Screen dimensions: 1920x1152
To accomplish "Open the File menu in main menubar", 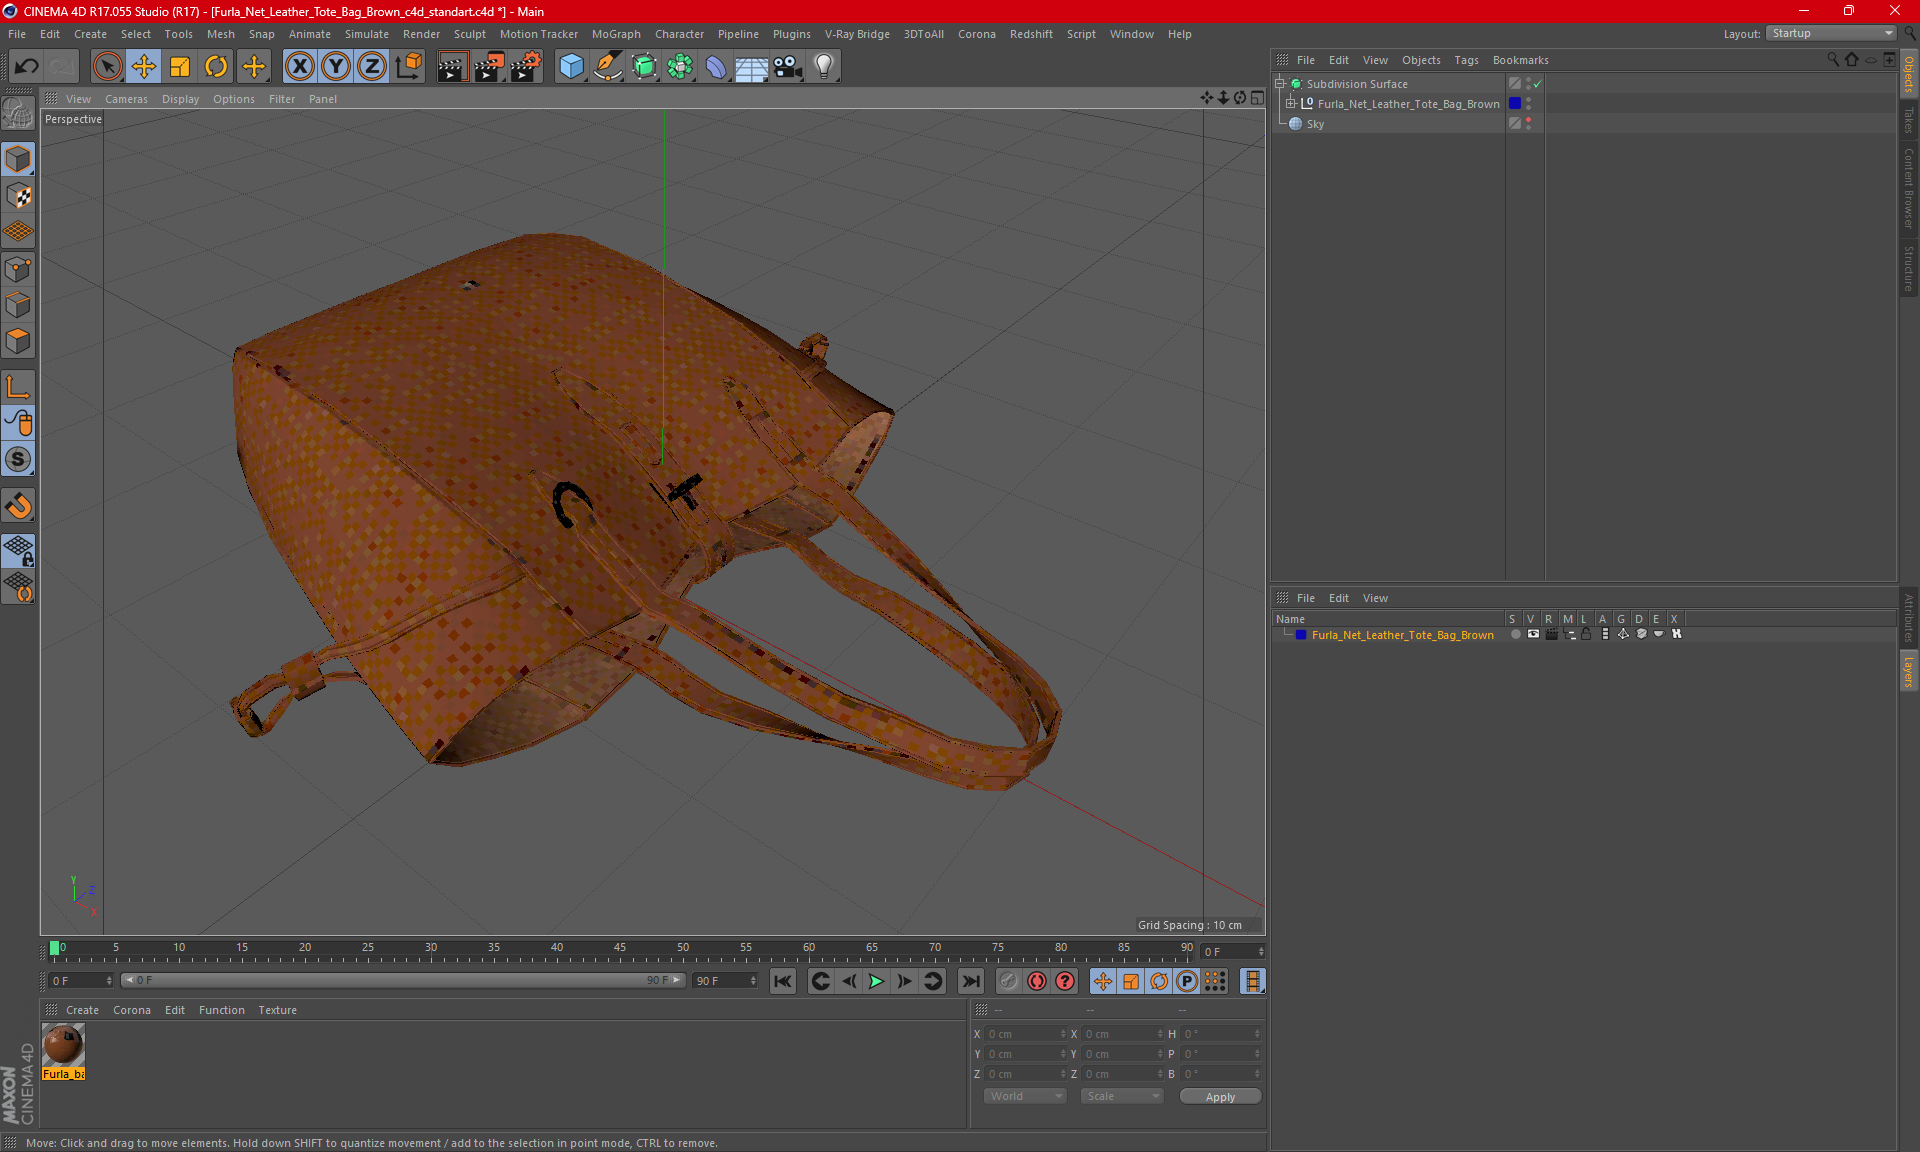I will point(17,34).
